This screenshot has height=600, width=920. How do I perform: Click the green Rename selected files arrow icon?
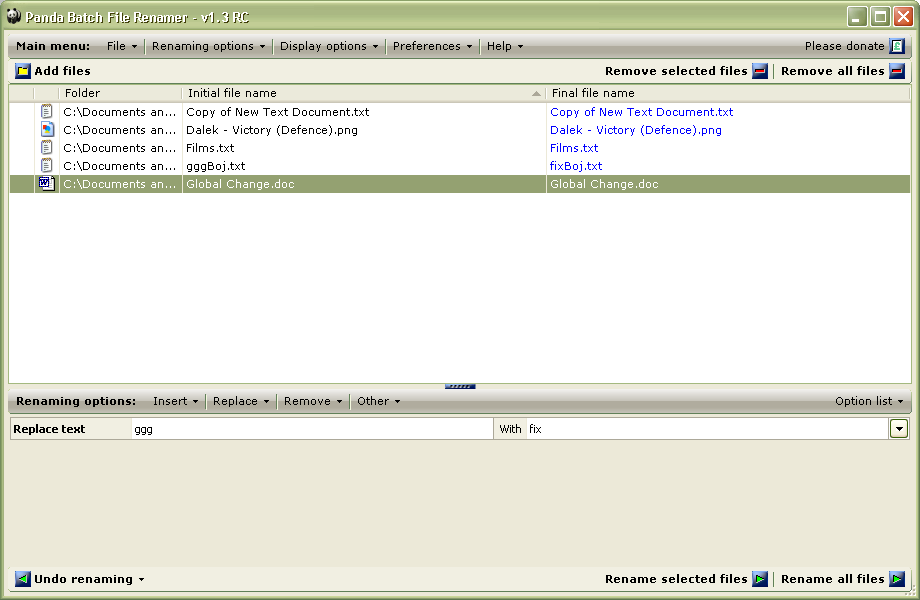pyautogui.click(x=760, y=579)
